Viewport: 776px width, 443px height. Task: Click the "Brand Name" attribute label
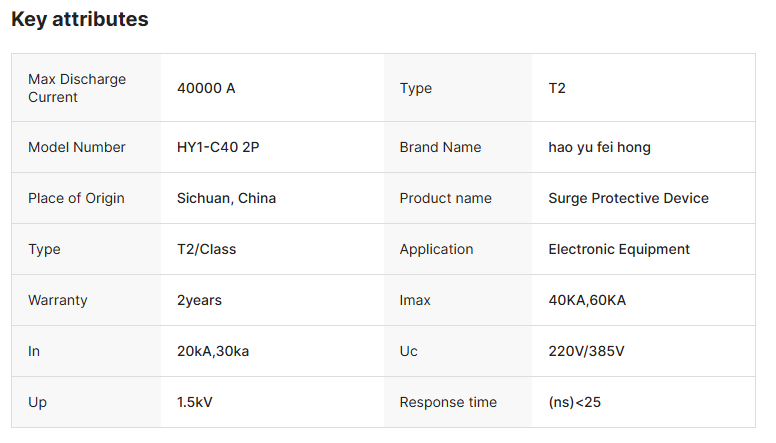coord(440,147)
